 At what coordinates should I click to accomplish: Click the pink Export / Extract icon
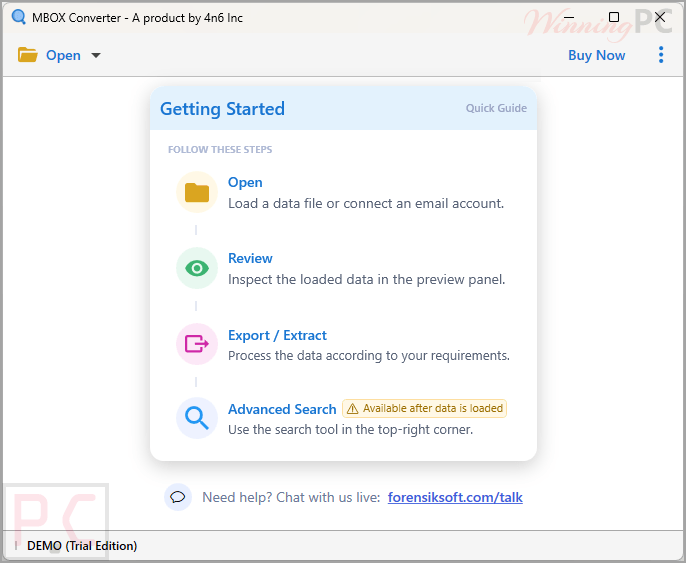(x=197, y=344)
